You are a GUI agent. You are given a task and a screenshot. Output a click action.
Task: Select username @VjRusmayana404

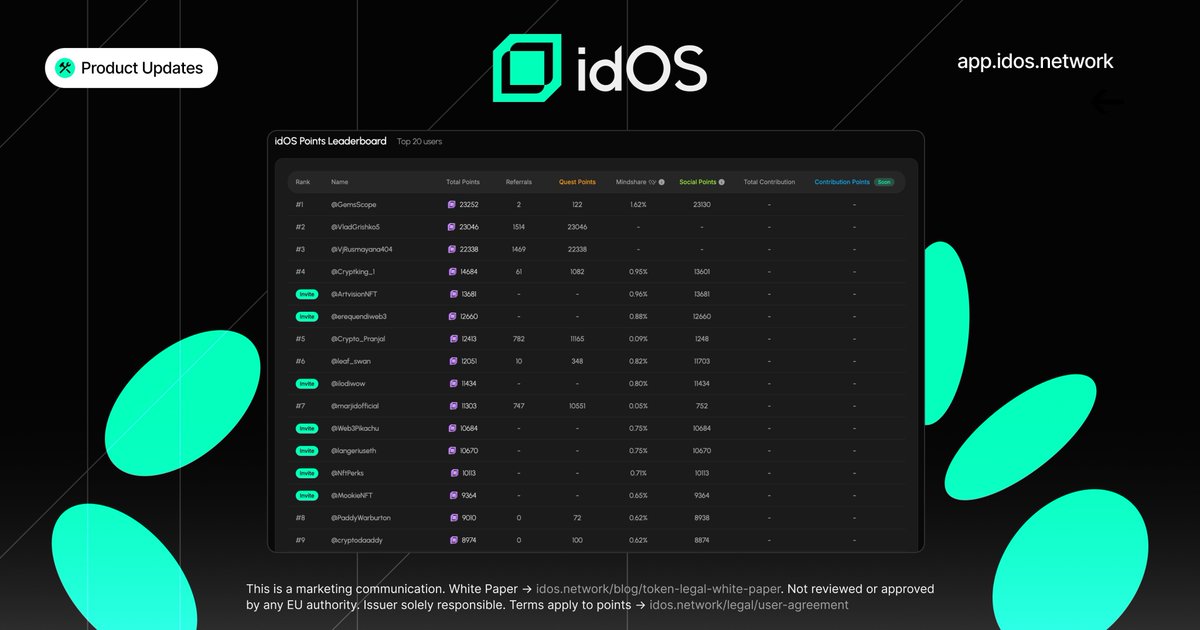coord(362,249)
